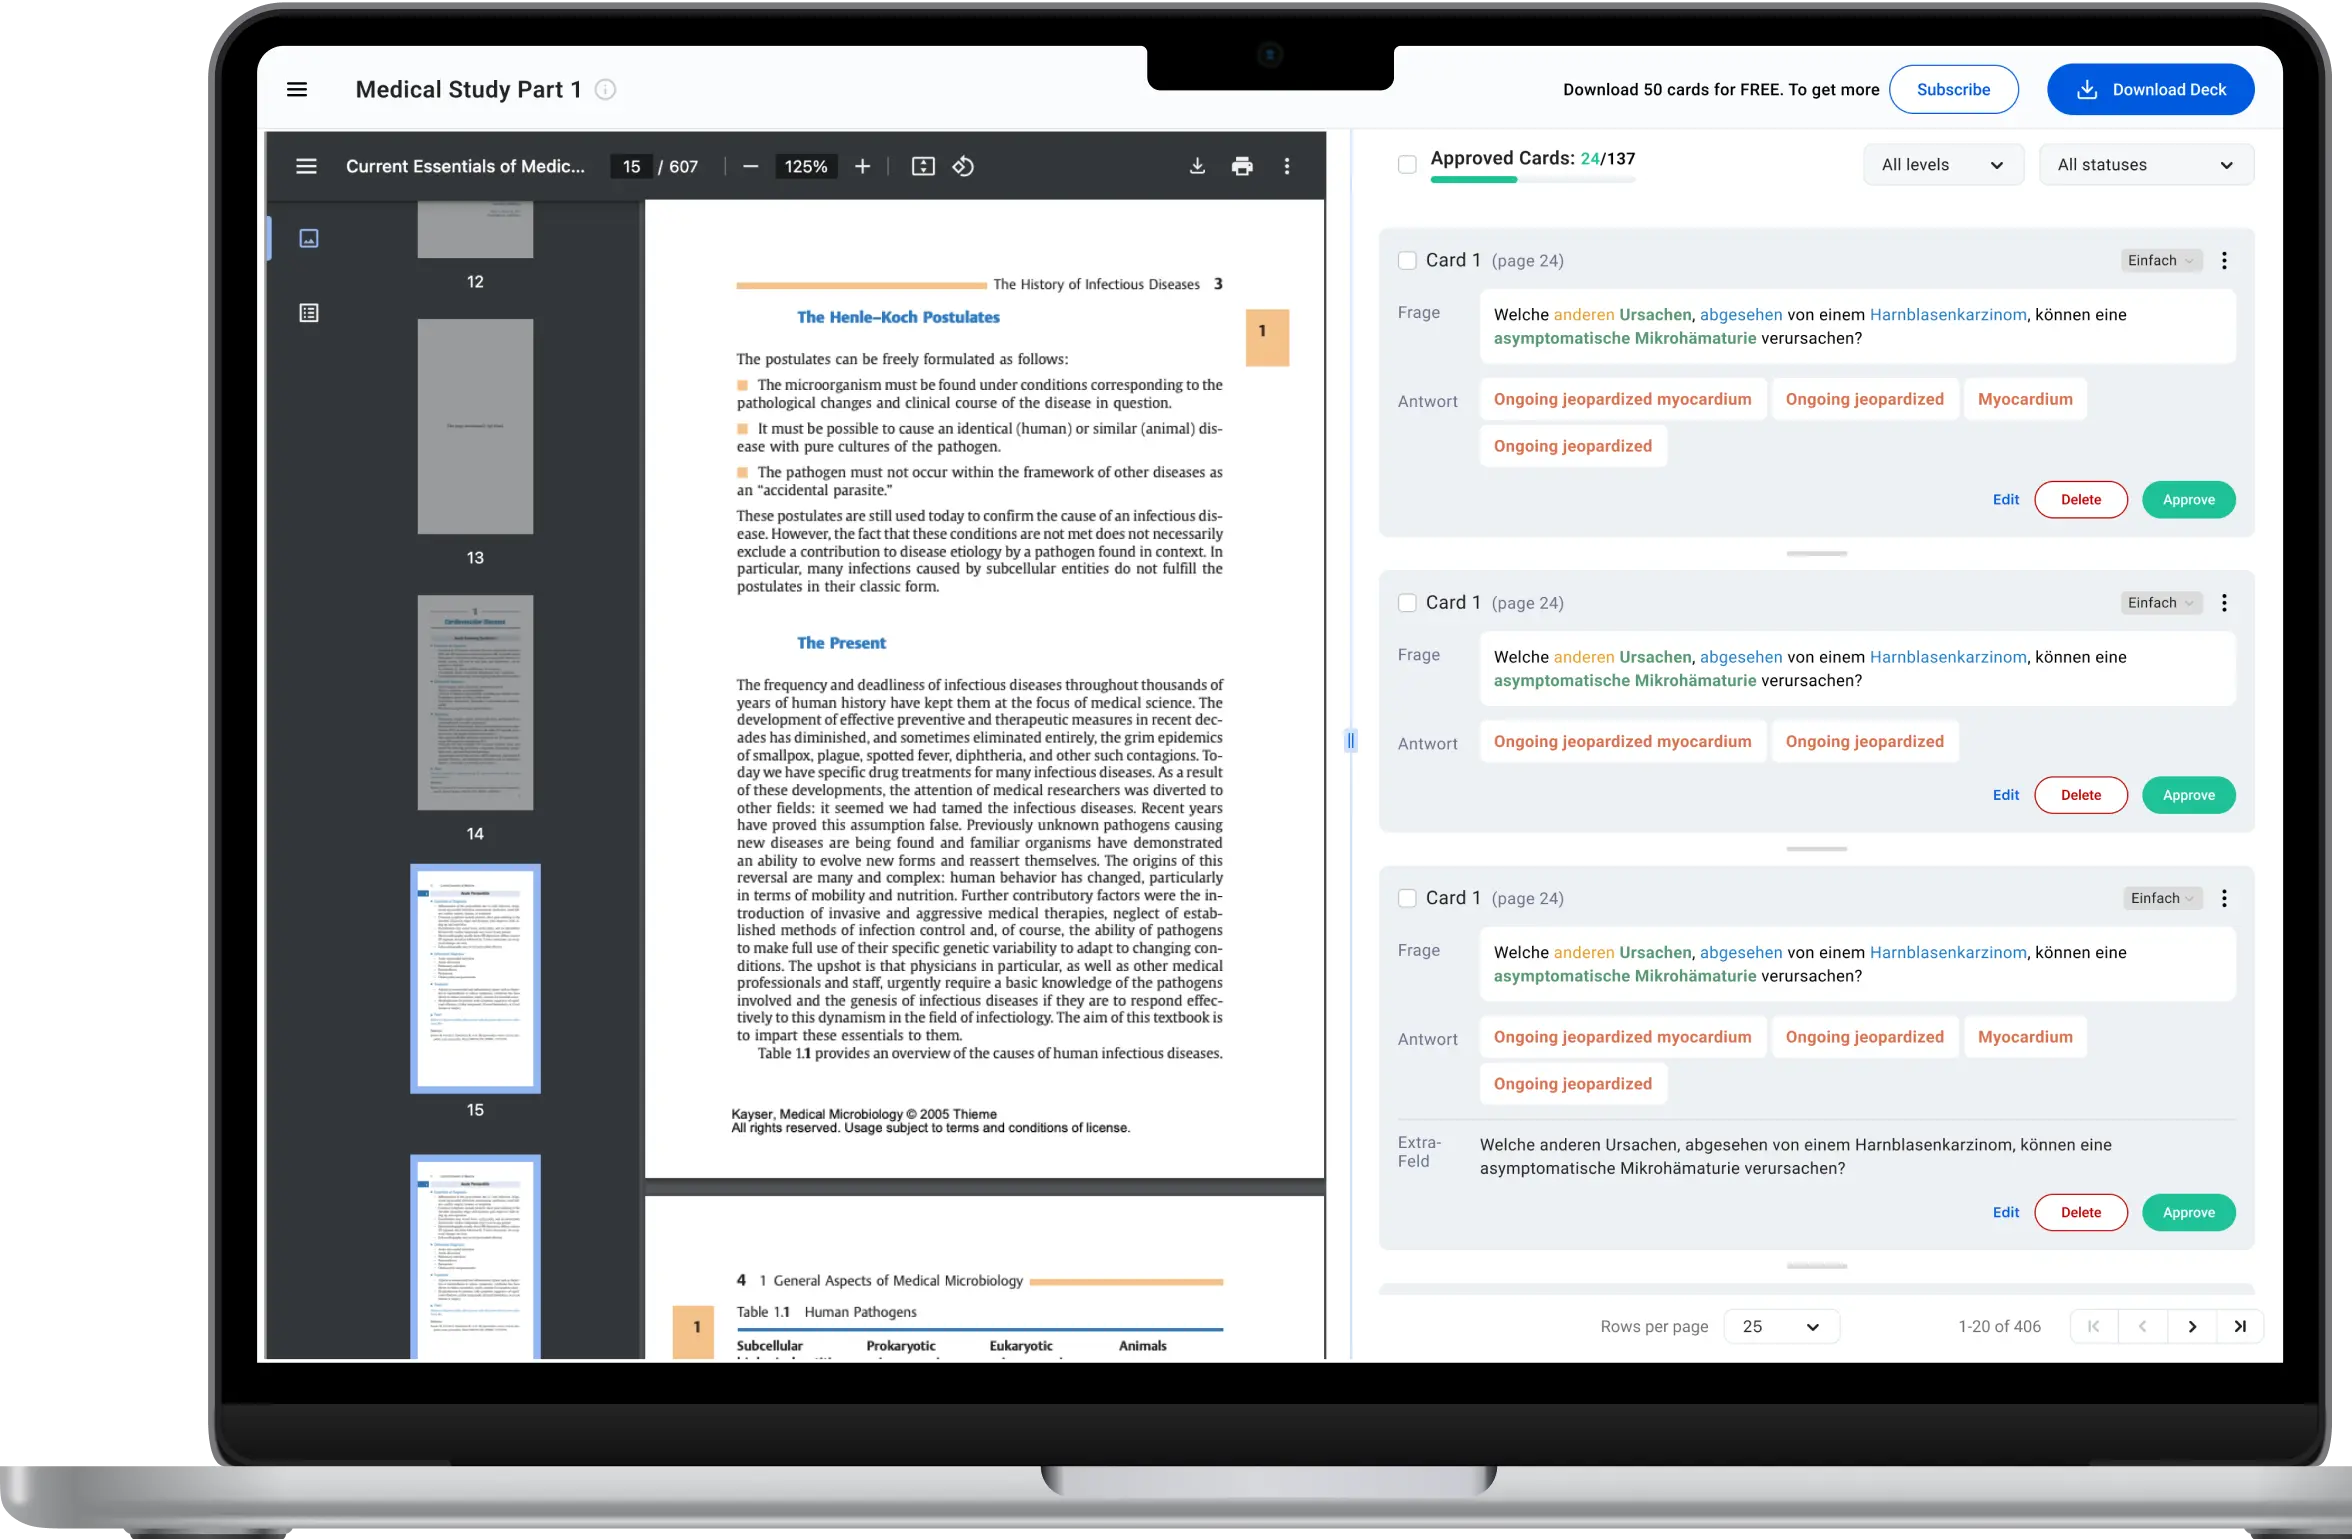This screenshot has width=2352, height=1539.
Task: Delete the second card
Action: pyautogui.click(x=2081, y=795)
